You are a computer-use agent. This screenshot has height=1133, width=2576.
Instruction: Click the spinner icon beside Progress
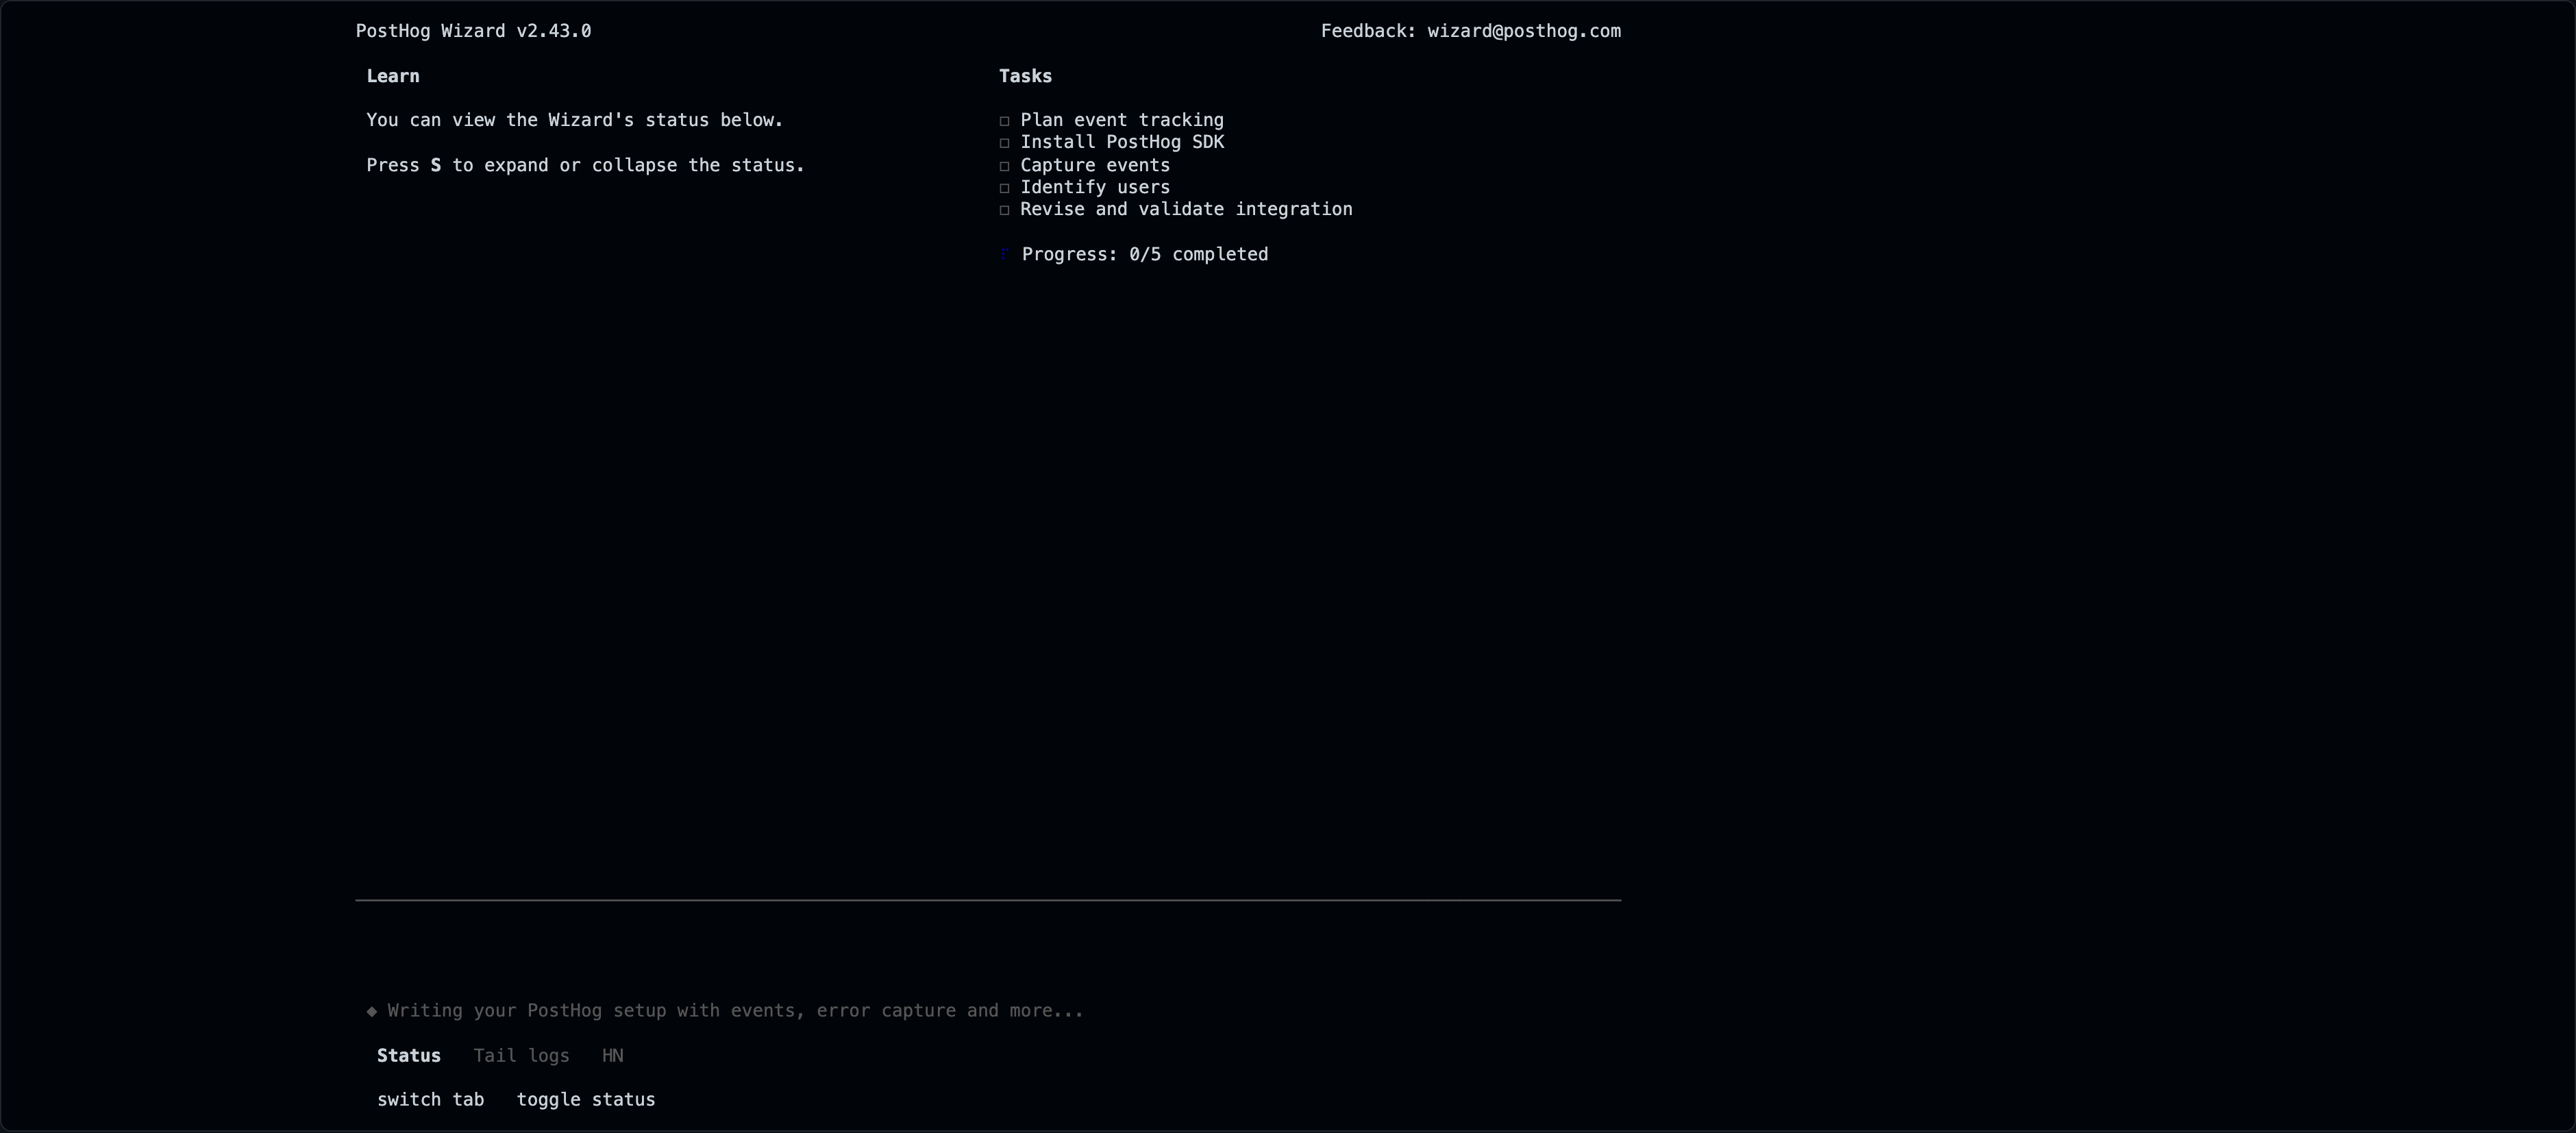tap(1004, 254)
